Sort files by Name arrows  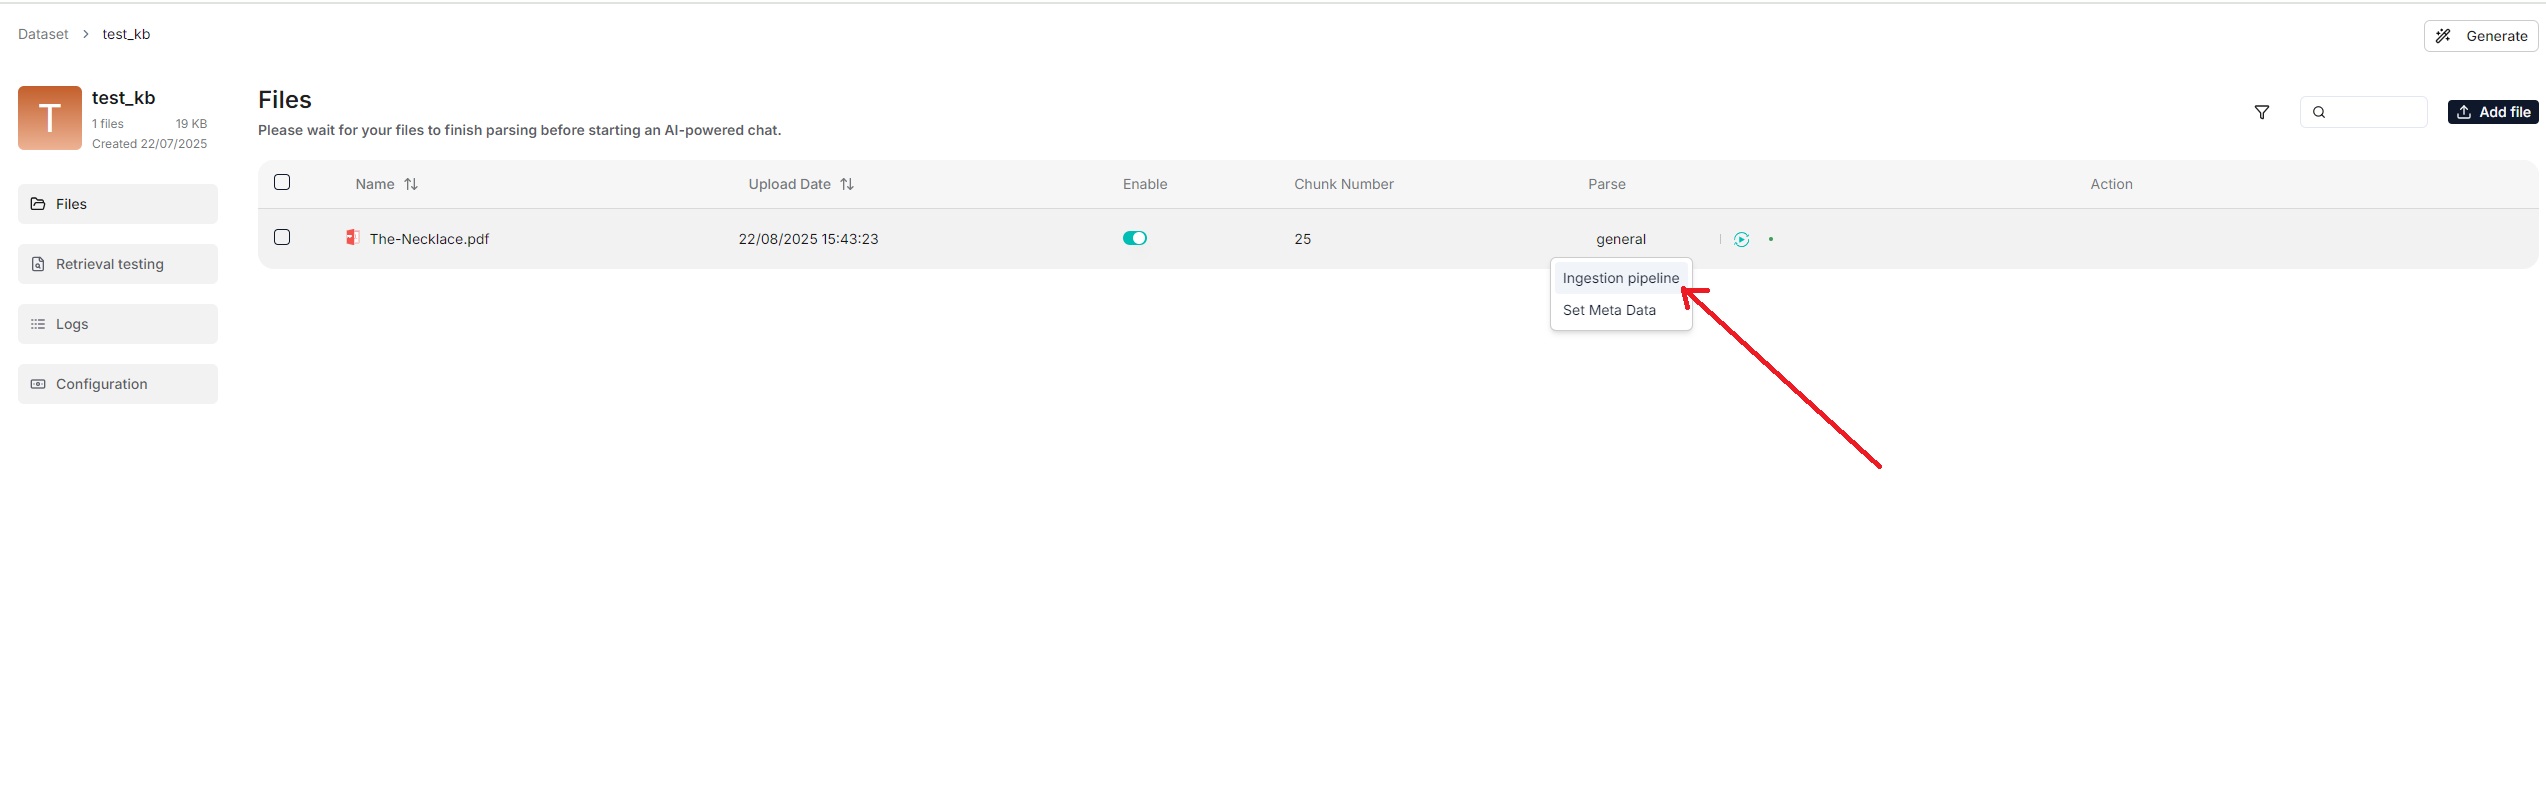point(410,184)
